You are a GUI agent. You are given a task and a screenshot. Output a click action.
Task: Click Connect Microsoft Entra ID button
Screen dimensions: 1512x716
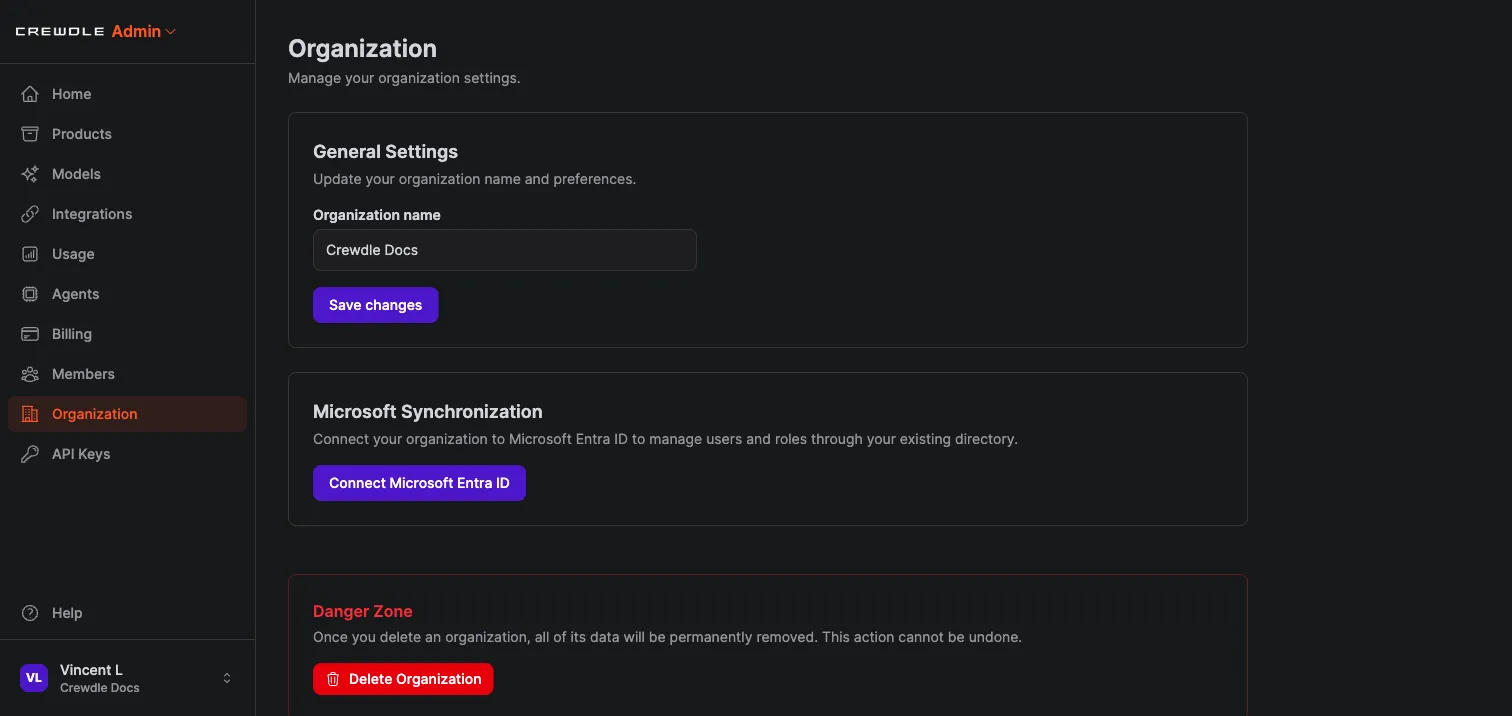pos(419,483)
